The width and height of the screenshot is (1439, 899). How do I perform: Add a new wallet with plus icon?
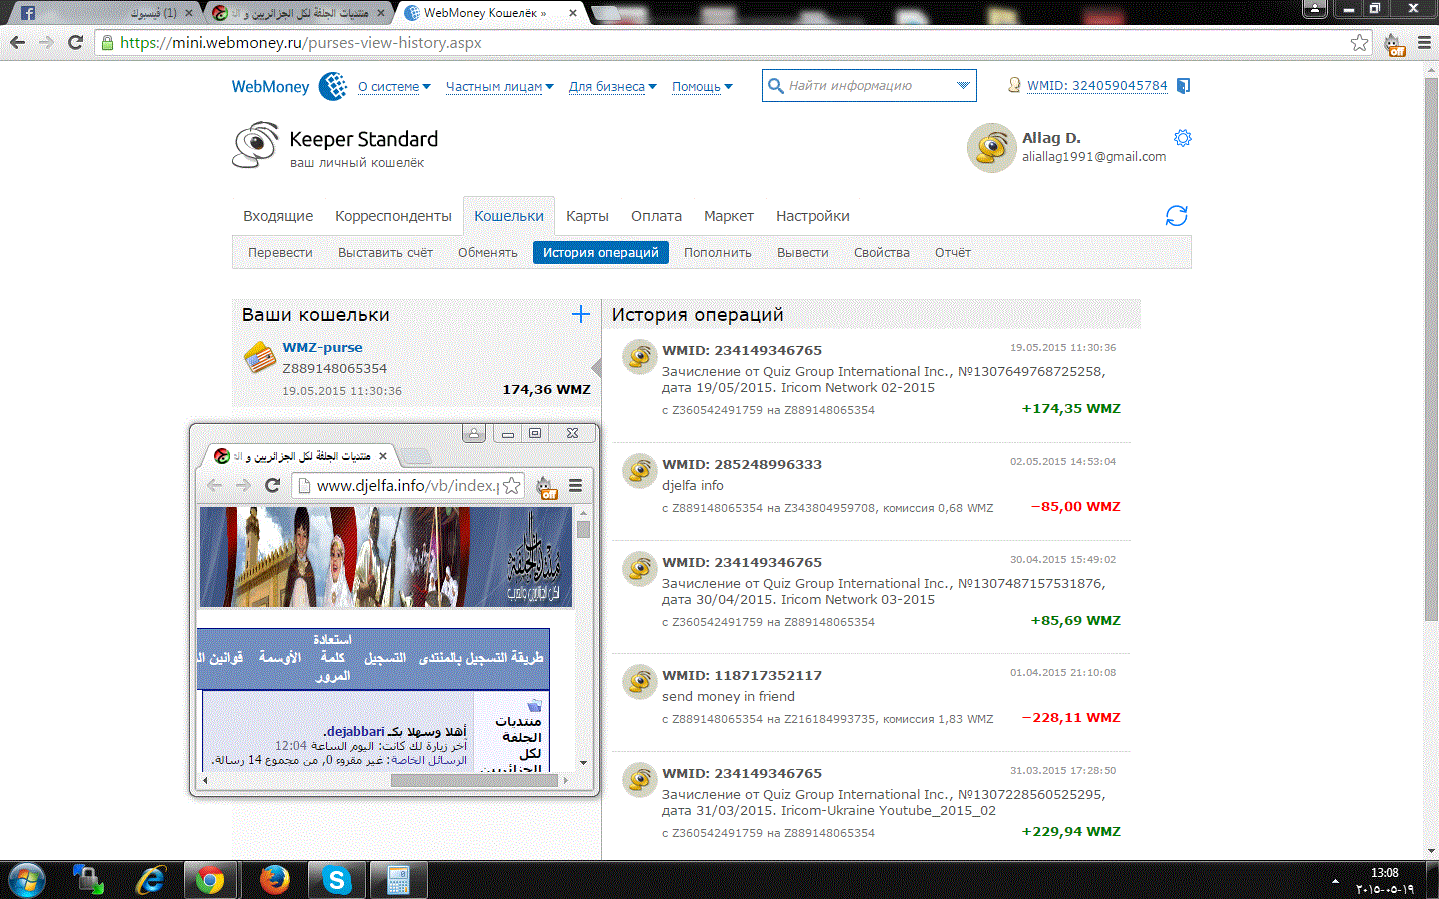[x=581, y=314]
